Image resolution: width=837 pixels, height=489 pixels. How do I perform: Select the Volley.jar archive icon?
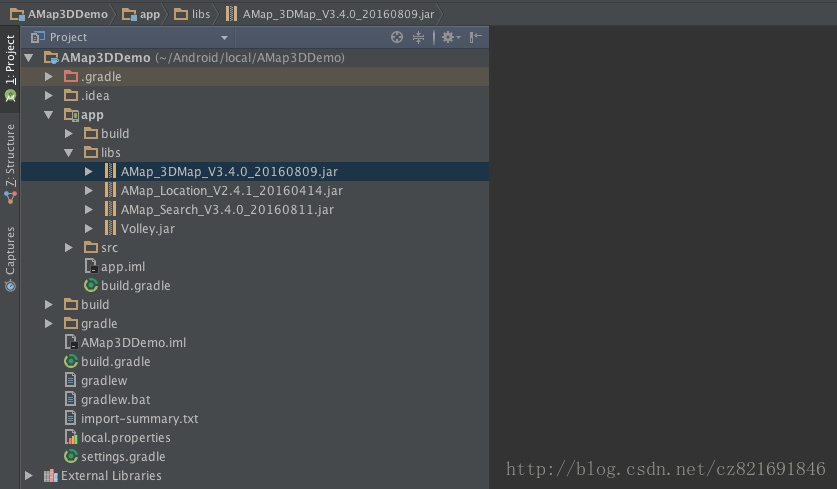pos(110,228)
